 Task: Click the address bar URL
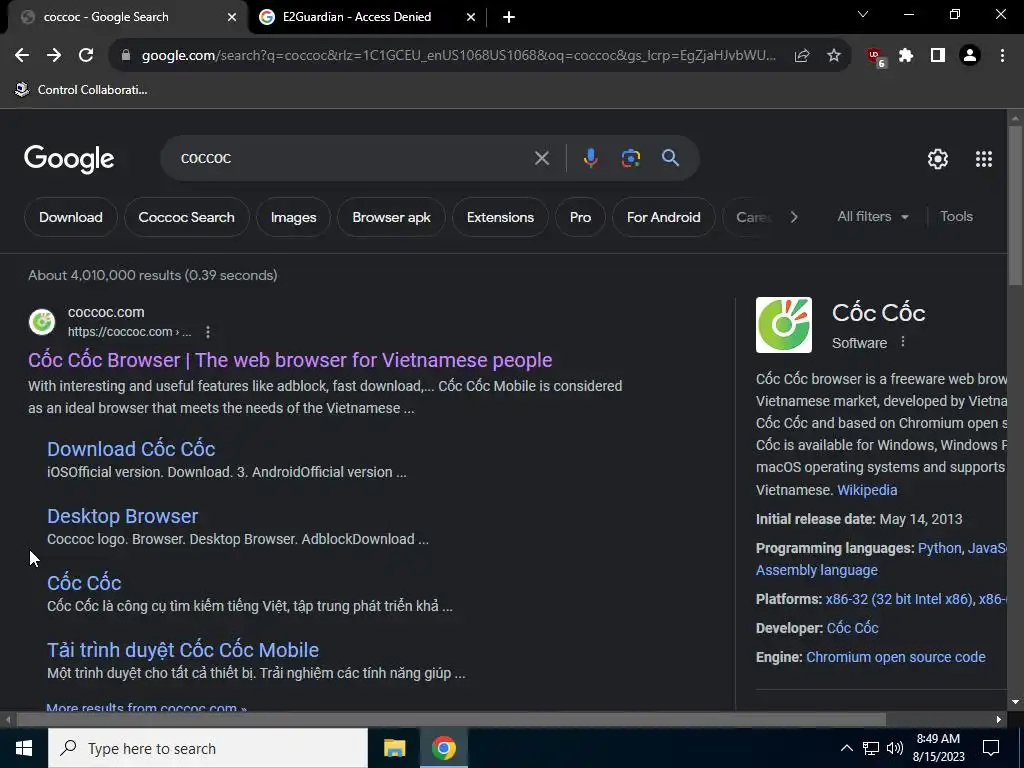point(458,56)
